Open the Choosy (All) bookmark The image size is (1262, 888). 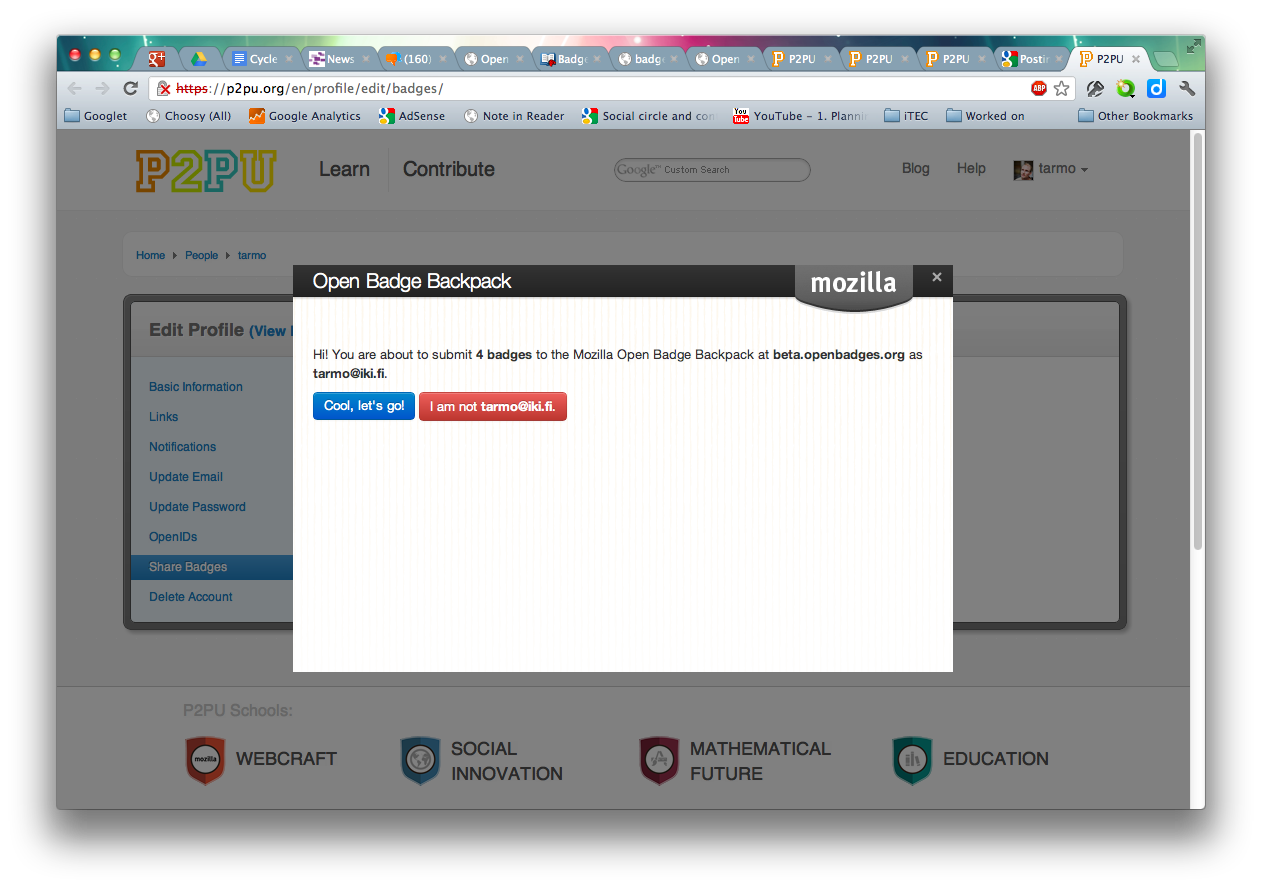188,116
